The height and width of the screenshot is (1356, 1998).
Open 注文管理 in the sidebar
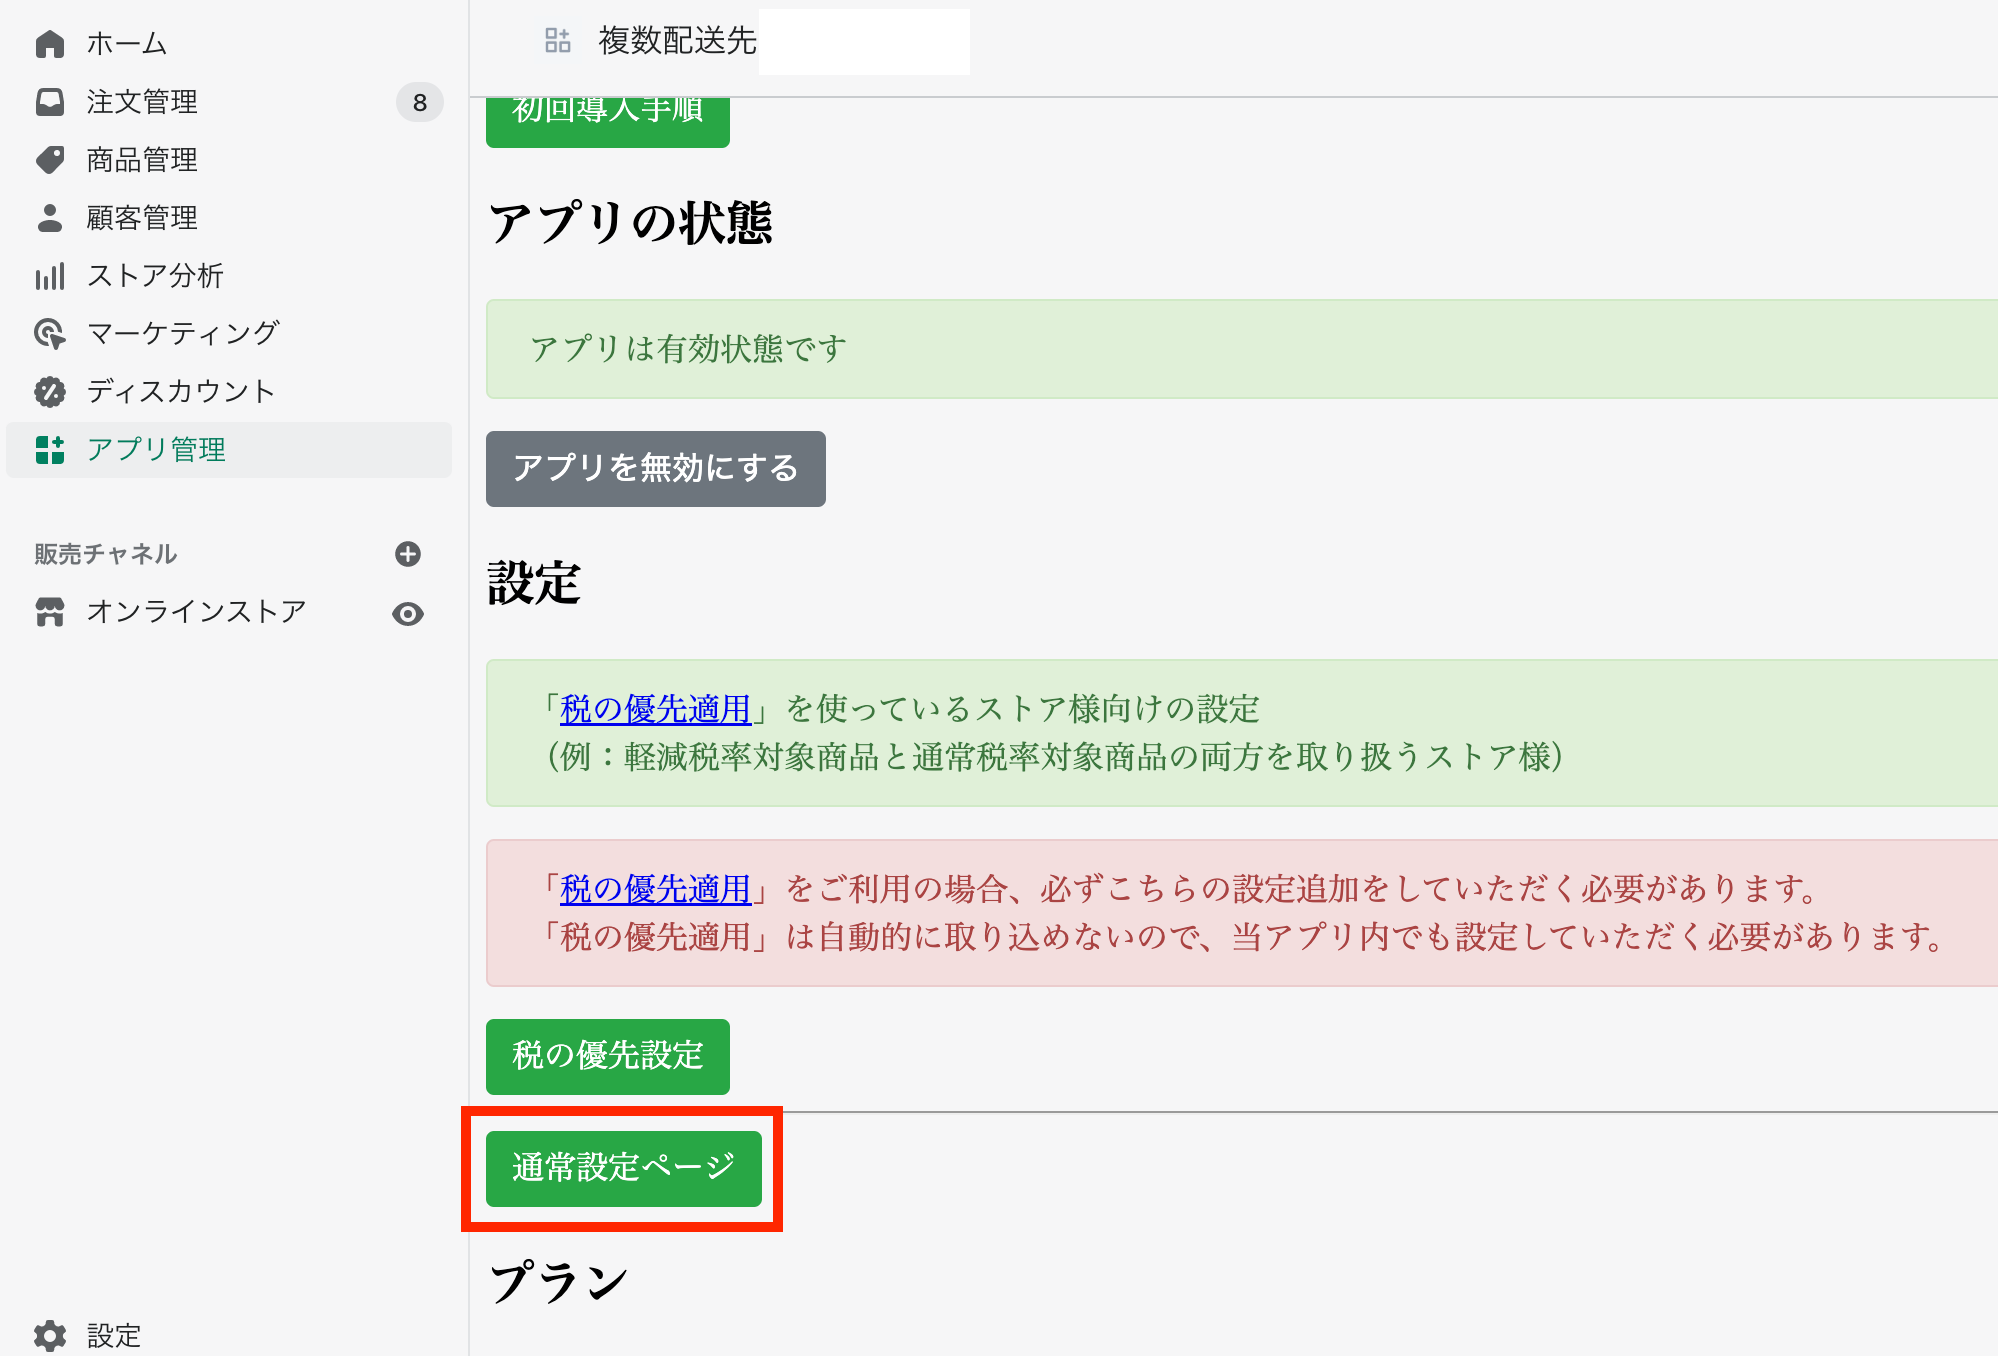[x=142, y=102]
